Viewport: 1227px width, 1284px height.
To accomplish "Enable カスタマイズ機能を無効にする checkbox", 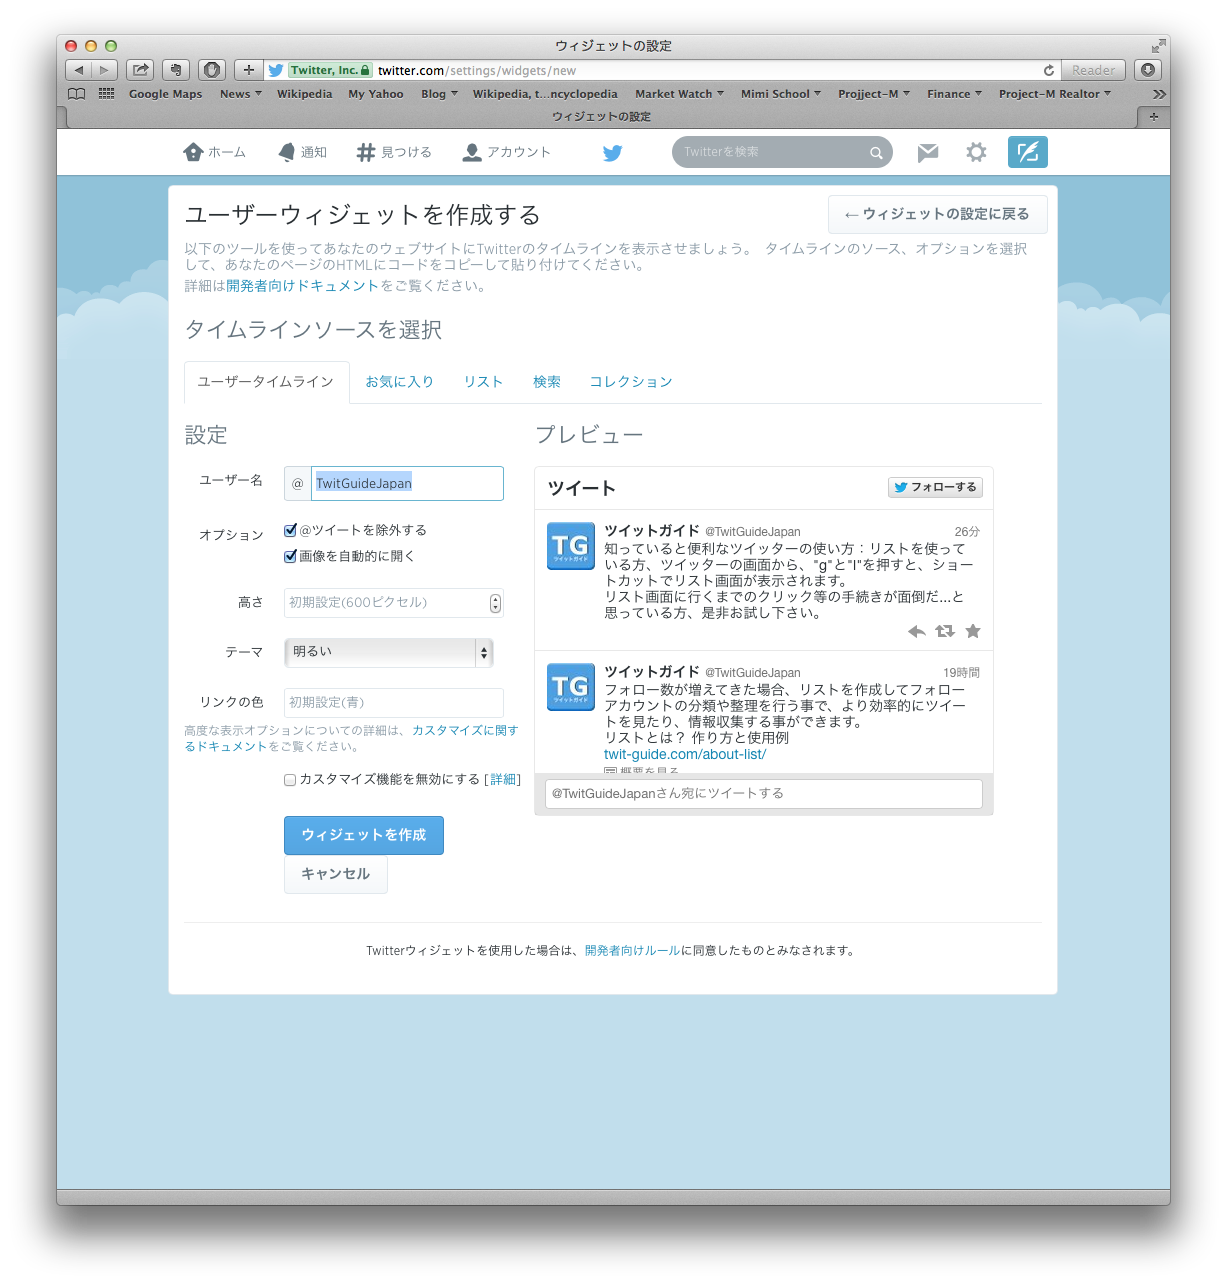I will (x=290, y=780).
